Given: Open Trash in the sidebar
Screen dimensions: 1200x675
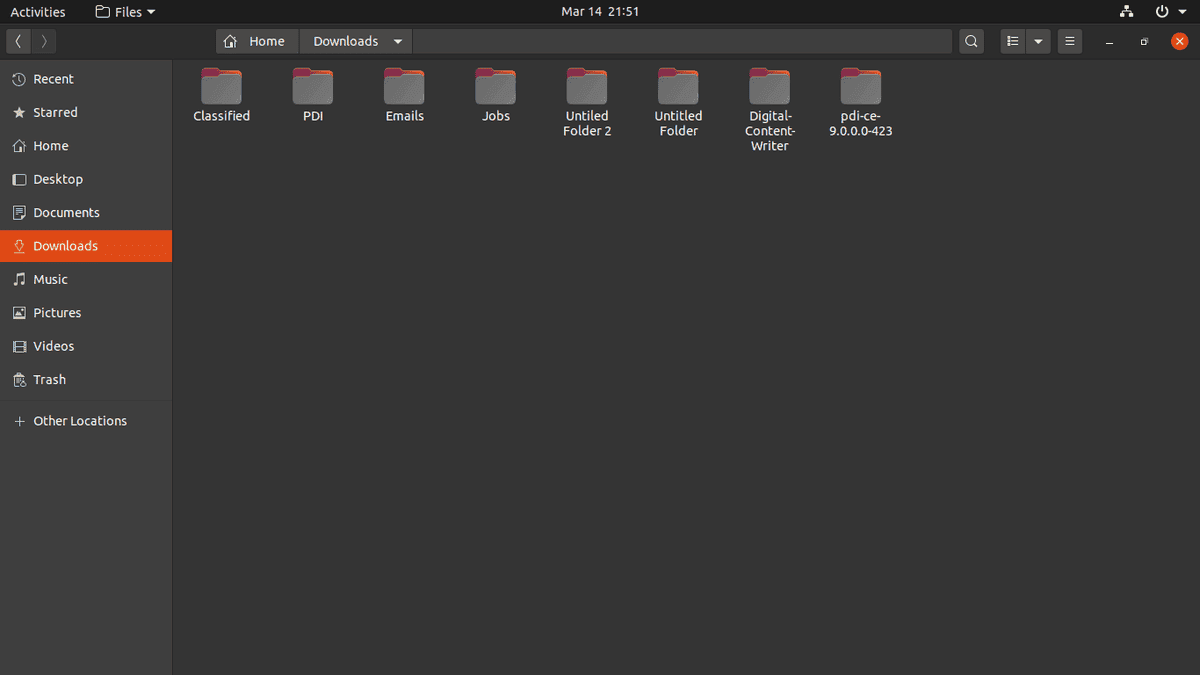Looking at the screenshot, I should click(86, 379).
